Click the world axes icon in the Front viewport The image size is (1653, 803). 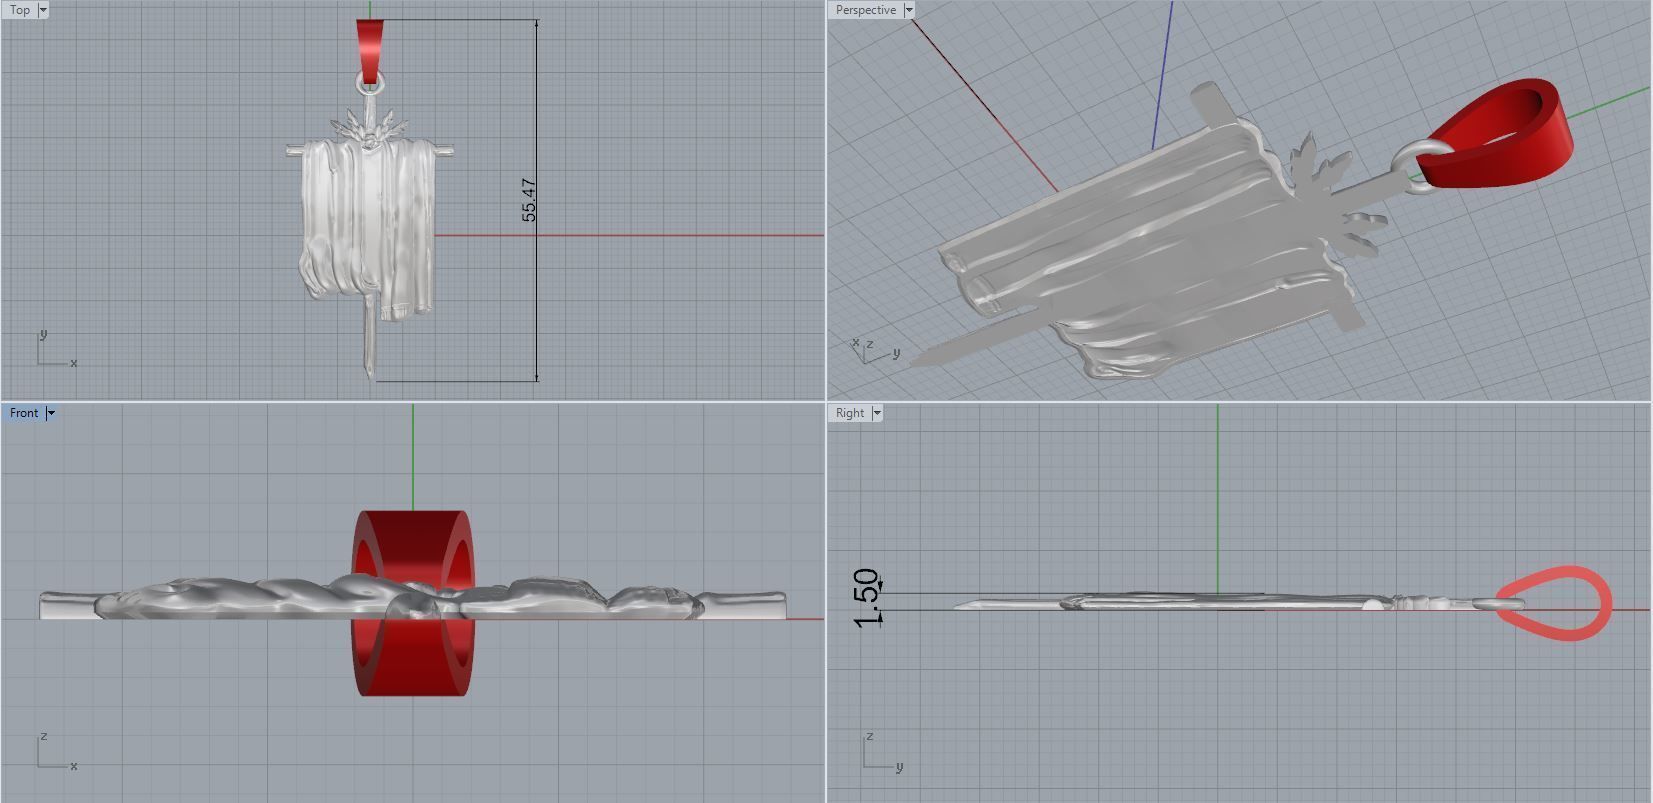57,752
